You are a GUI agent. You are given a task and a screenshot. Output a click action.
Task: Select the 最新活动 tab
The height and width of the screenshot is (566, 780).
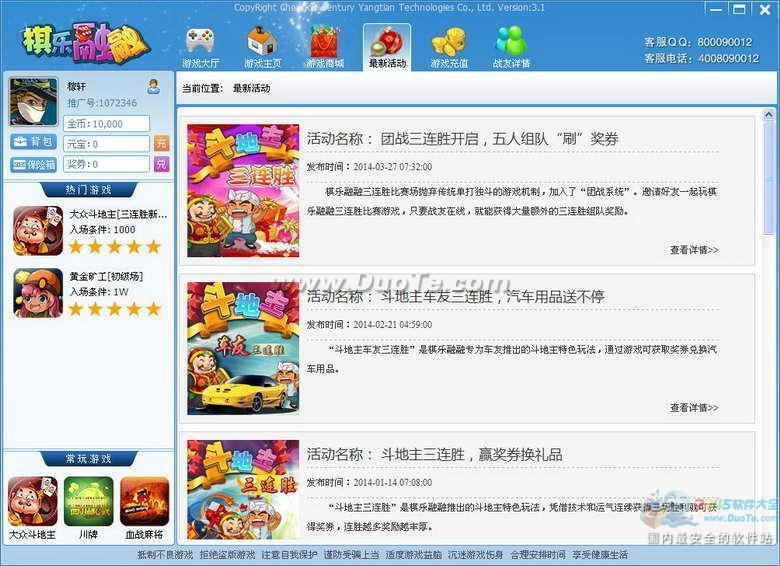(387, 47)
